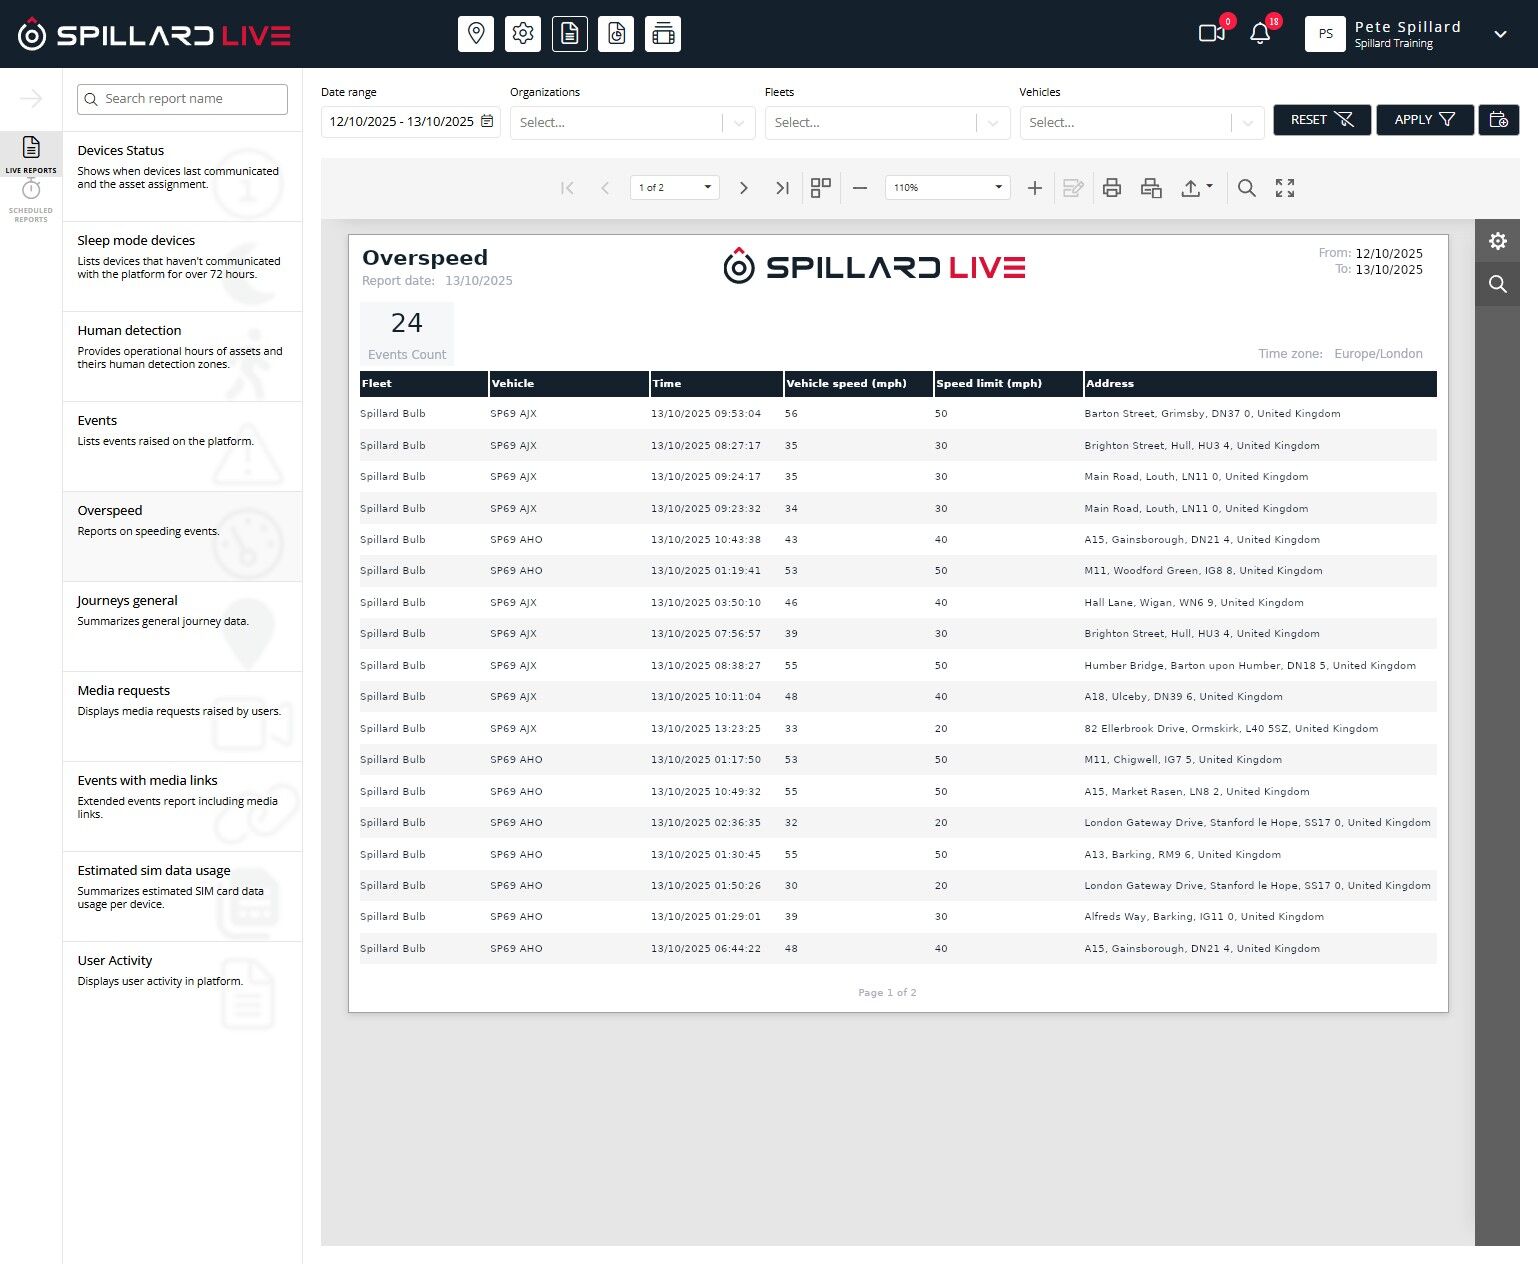Open the map location view
Screen dimensions: 1538x1264
pyautogui.click(x=476, y=34)
